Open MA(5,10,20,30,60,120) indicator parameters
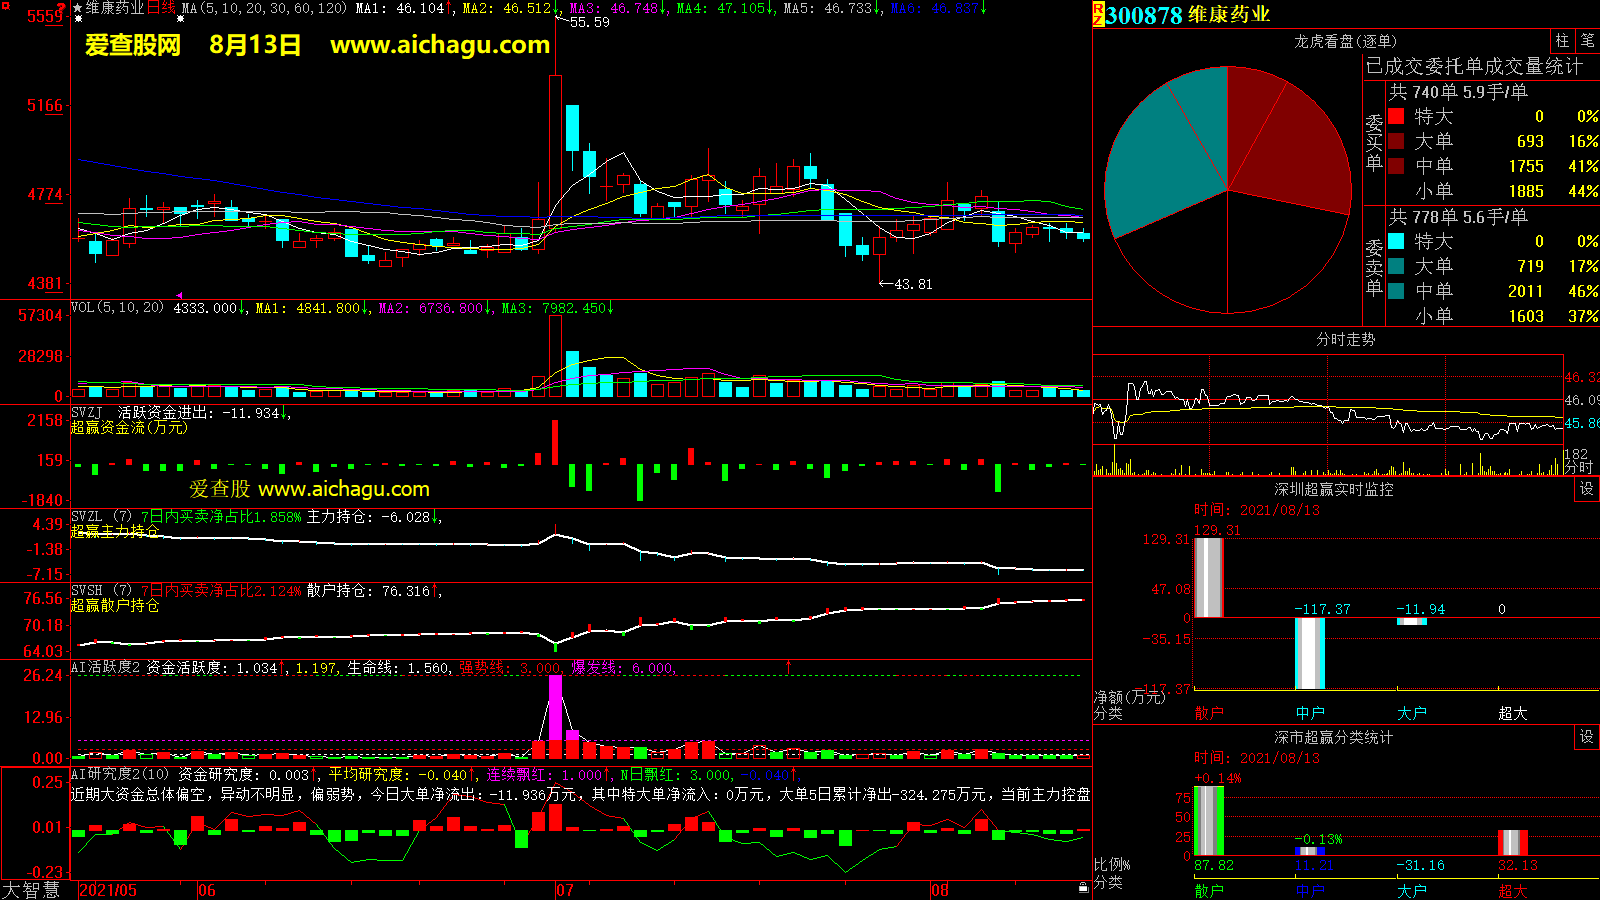Image resolution: width=1600 pixels, height=900 pixels. point(264,8)
